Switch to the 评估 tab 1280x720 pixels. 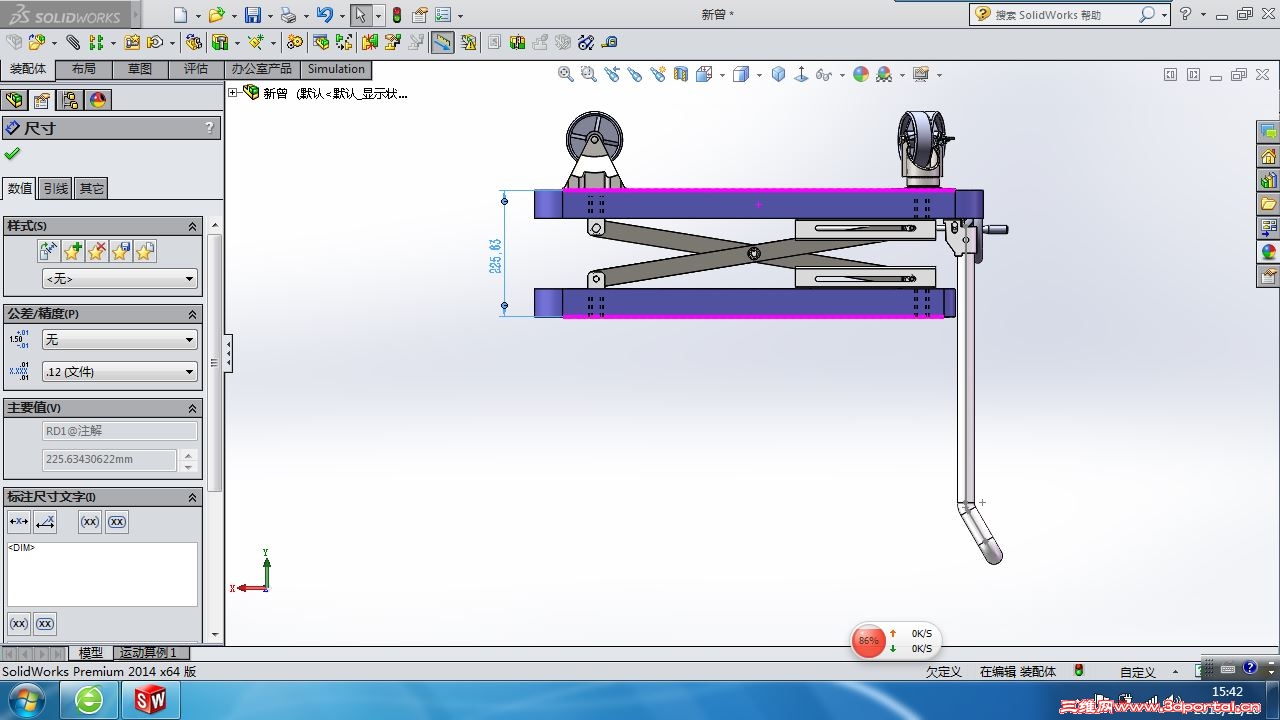(x=196, y=70)
